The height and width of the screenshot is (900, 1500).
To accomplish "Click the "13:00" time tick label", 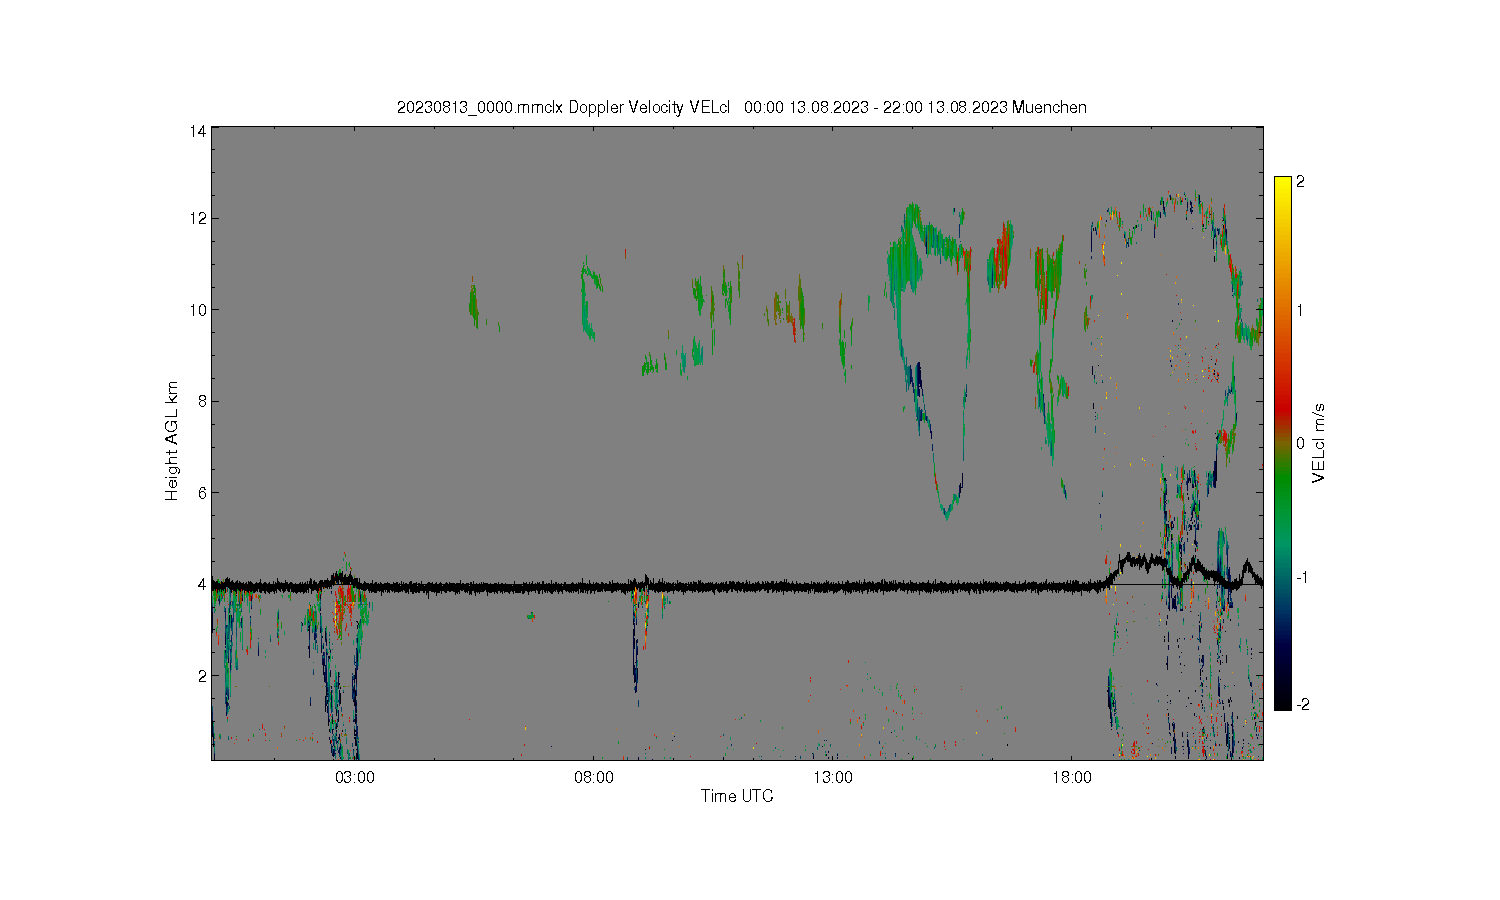I will (833, 778).
